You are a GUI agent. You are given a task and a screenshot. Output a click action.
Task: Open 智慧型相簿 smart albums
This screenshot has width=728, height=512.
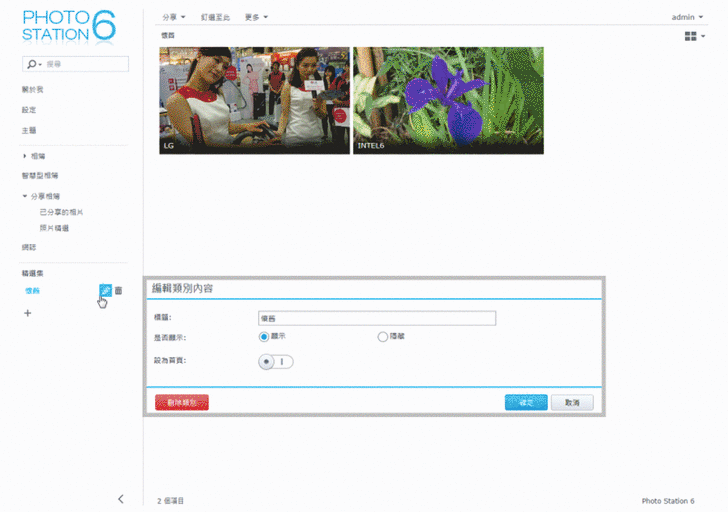[x=40, y=175]
